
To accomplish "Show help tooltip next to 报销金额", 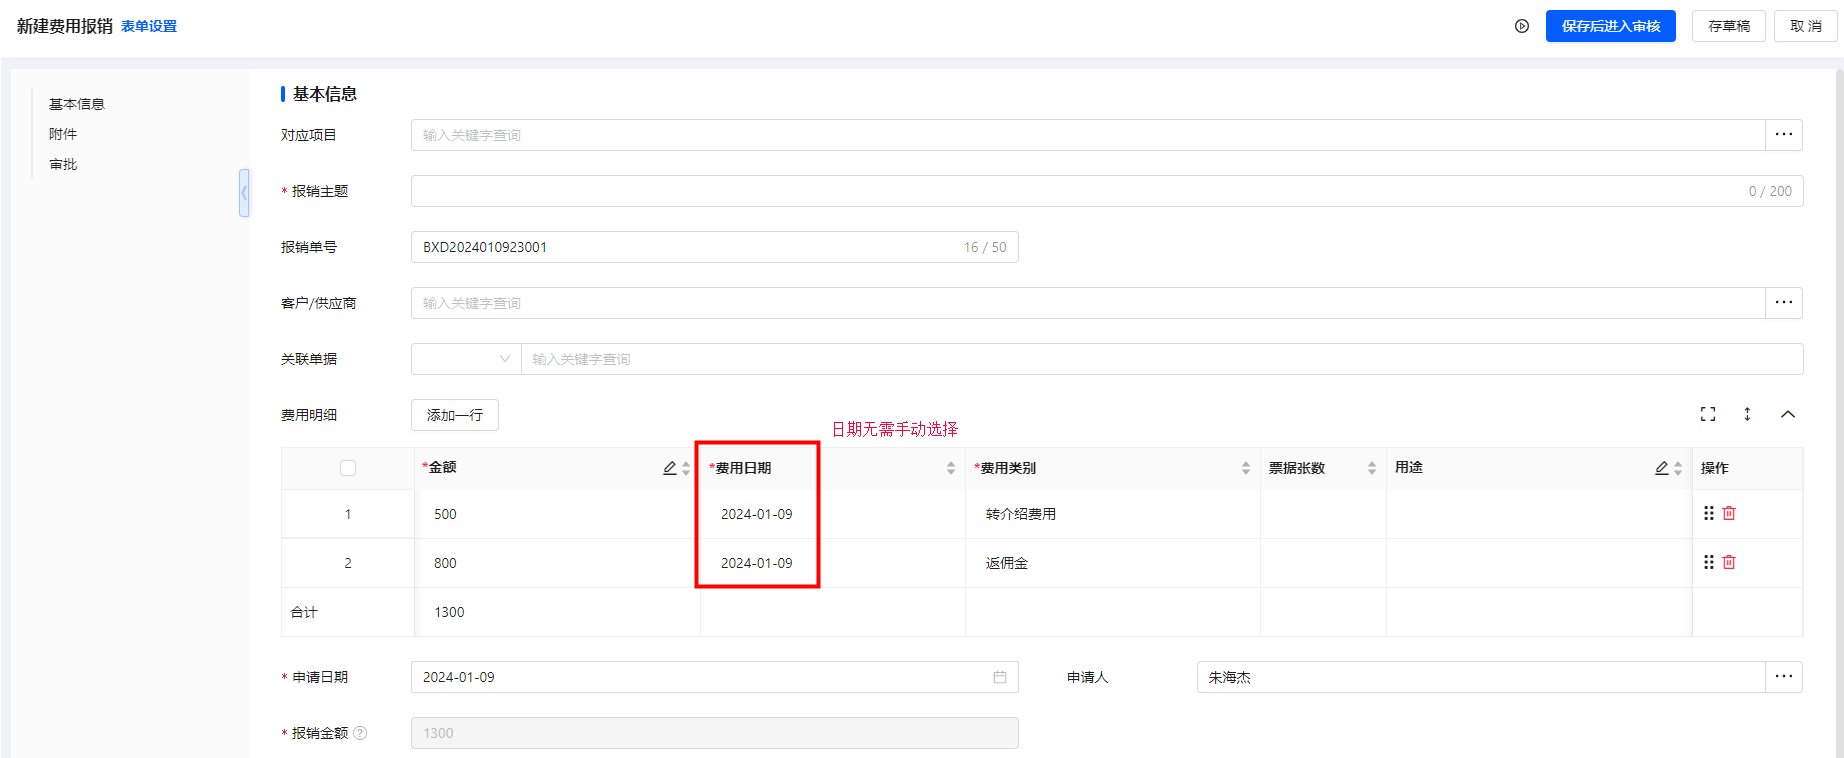I will point(360,733).
